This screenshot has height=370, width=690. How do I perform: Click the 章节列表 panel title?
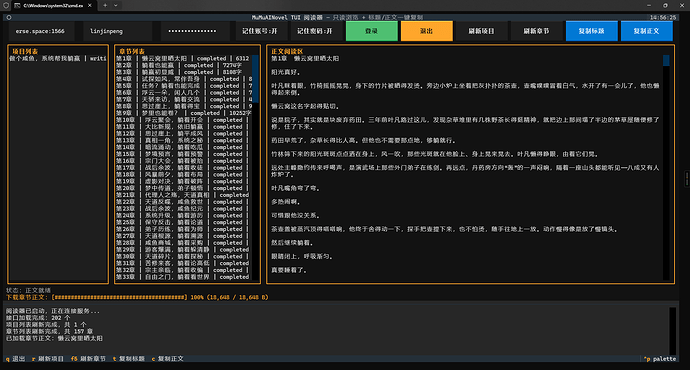pos(132,51)
